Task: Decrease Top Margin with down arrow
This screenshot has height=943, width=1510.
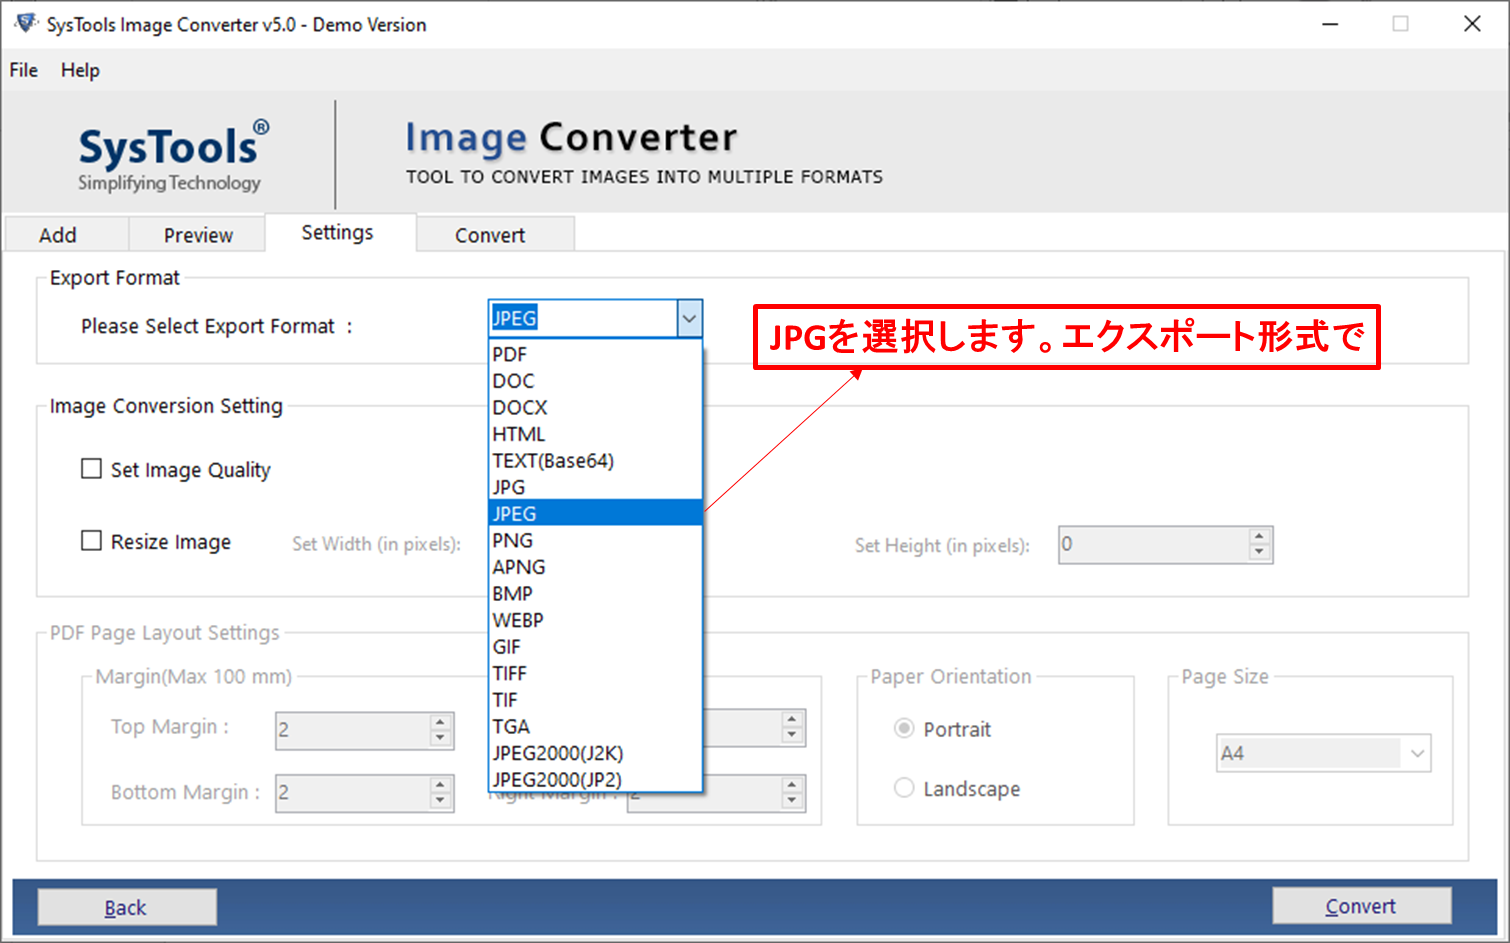Action: pyautogui.click(x=441, y=738)
